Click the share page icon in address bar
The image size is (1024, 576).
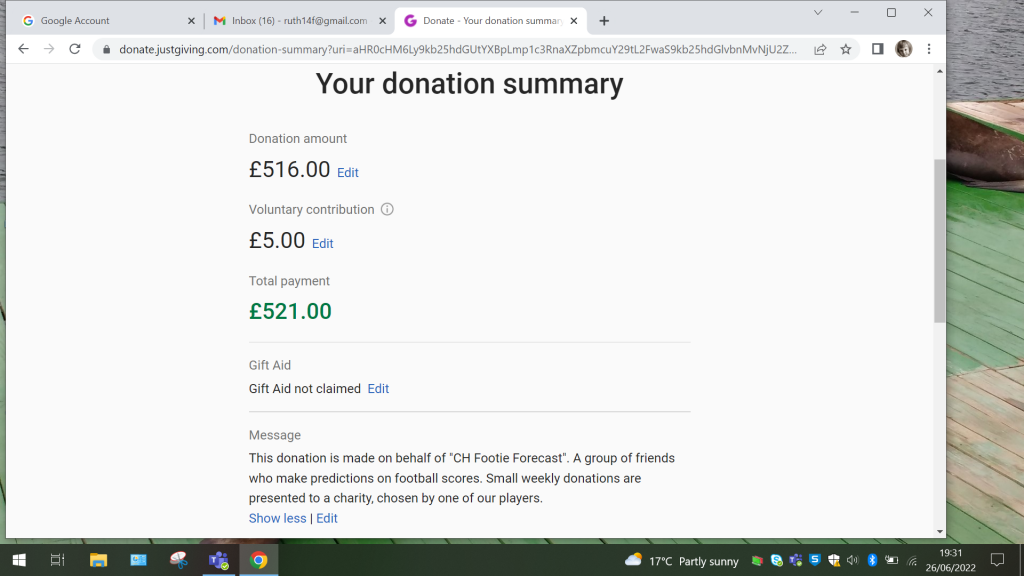click(820, 49)
